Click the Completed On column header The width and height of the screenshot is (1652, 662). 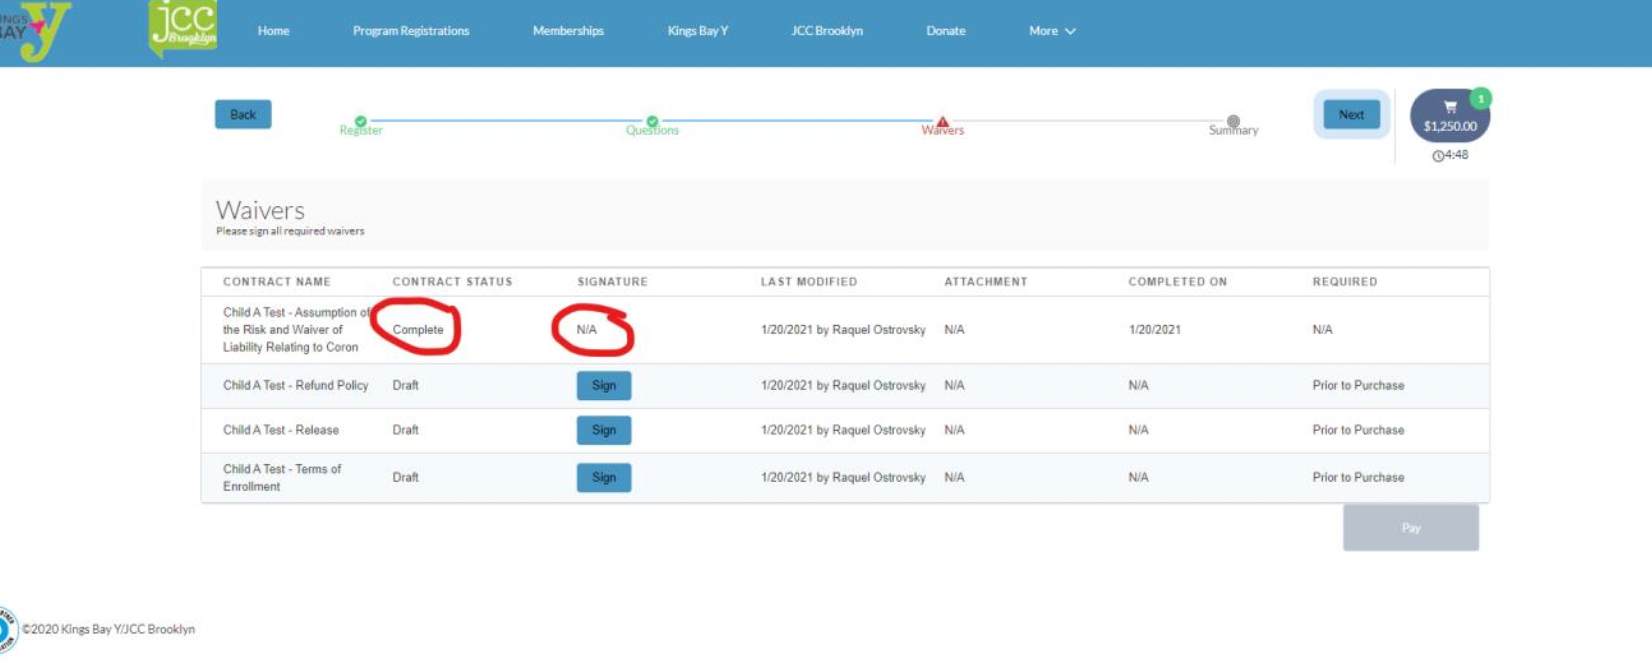[1178, 282]
